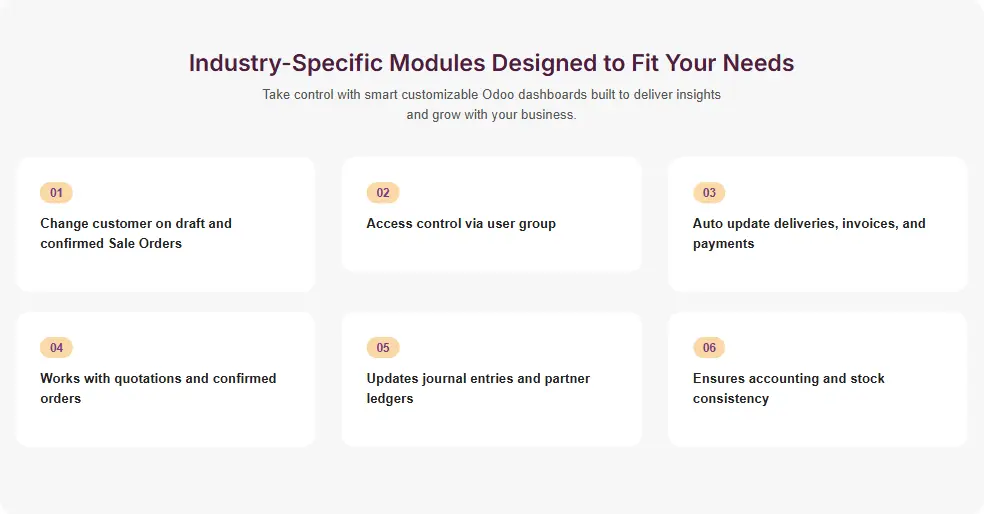Image resolution: width=984 pixels, height=514 pixels.
Task: Click the 05 number badge
Action: coord(383,348)
